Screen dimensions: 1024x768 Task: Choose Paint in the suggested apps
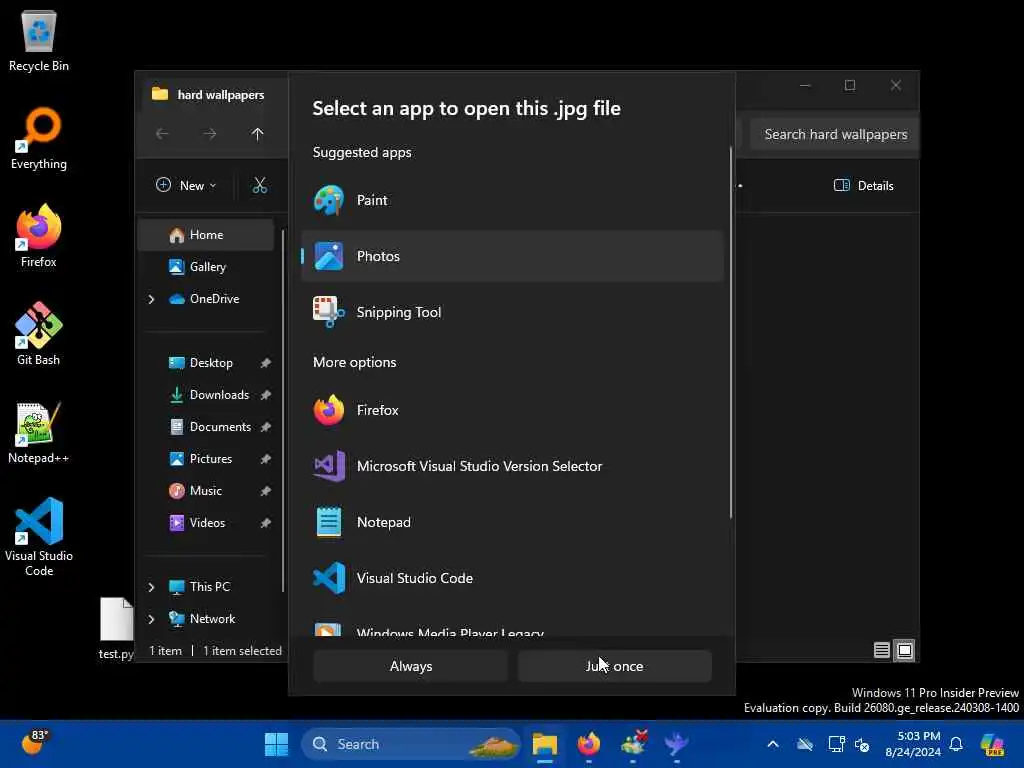click(x=512, y=200)
